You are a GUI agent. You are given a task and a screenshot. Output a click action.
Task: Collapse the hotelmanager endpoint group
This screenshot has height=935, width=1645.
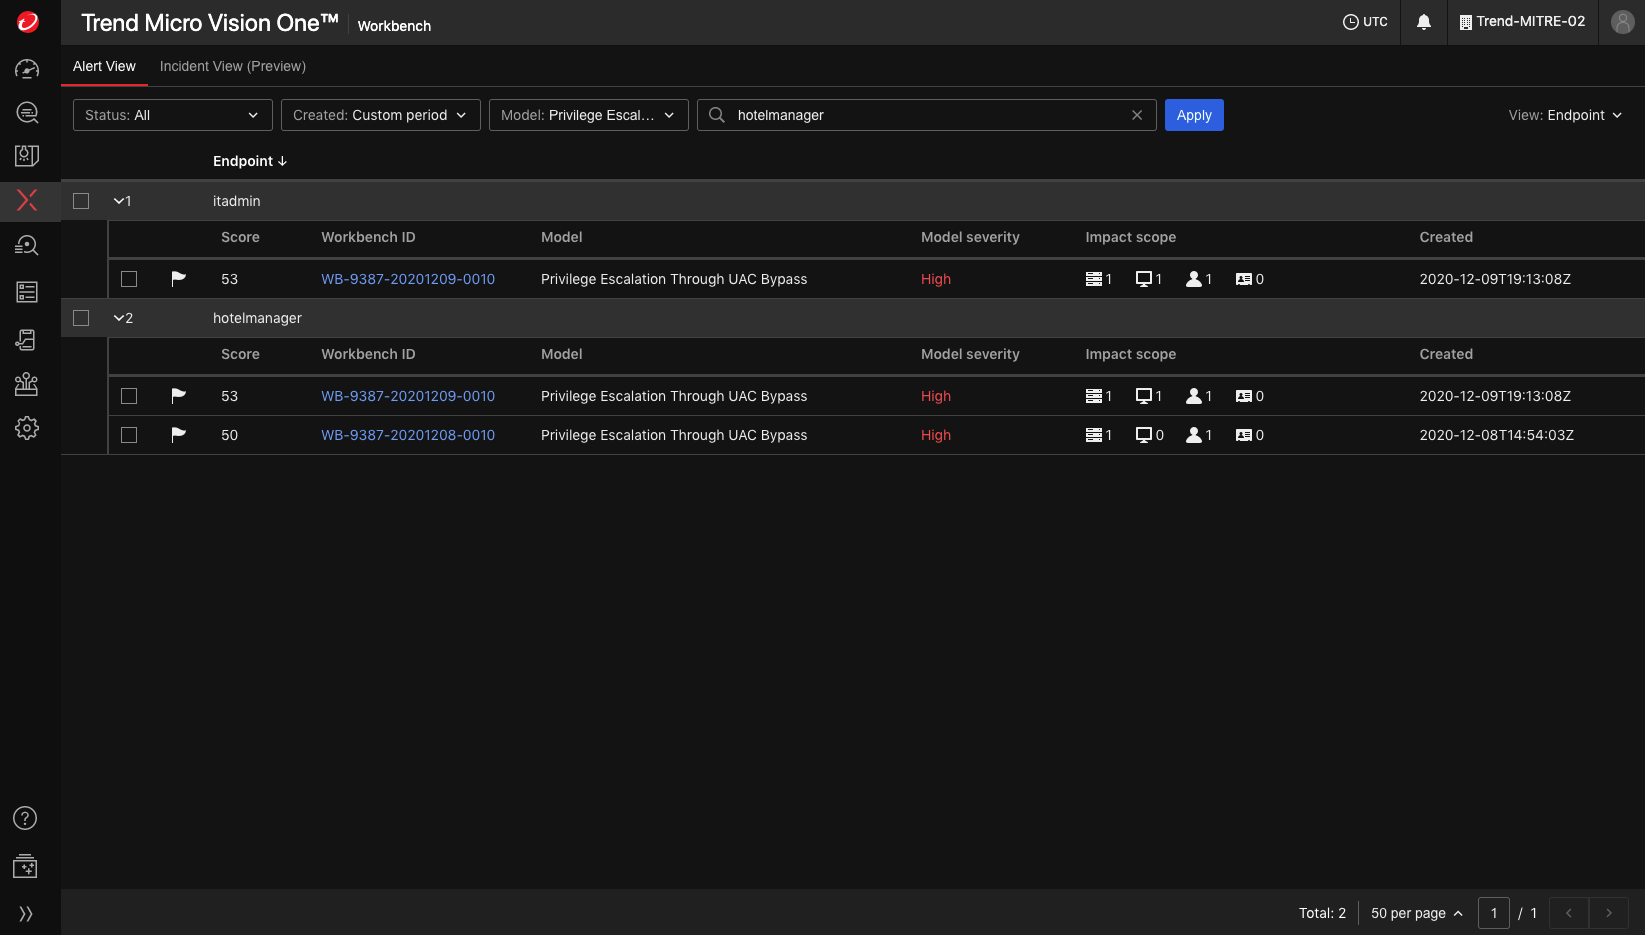click(x=119, y=318)
